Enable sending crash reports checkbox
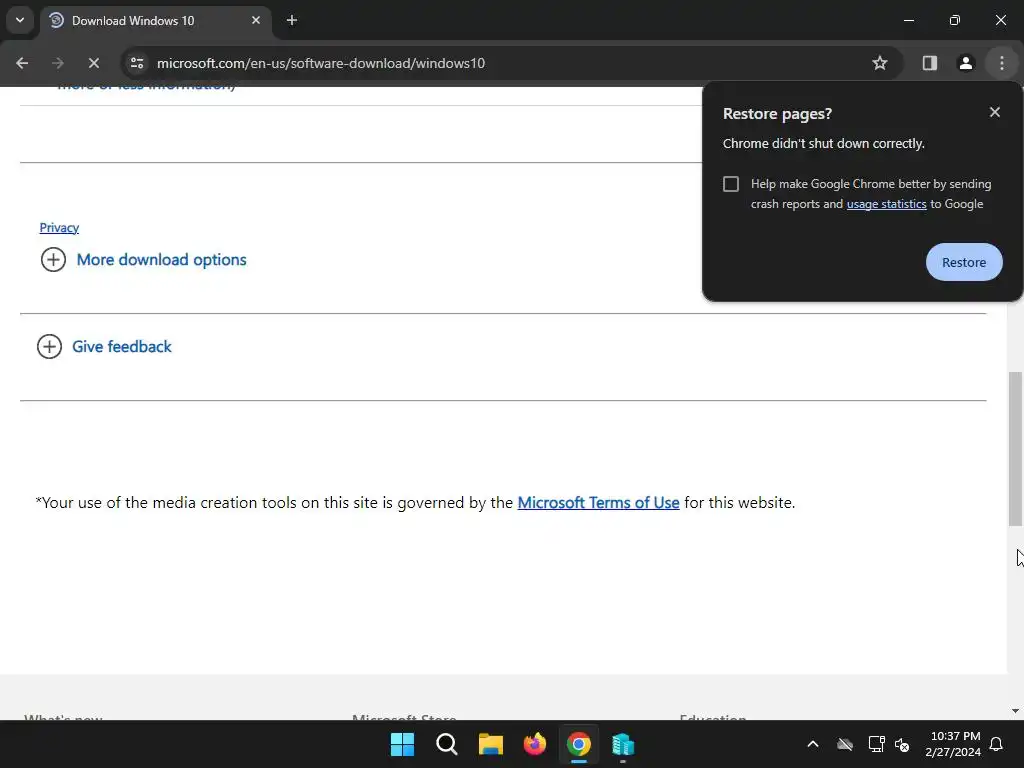 731,184
